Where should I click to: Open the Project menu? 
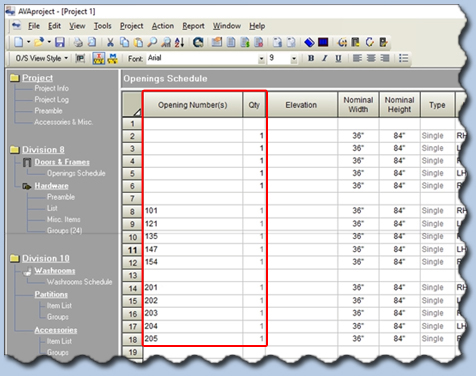tap(131, 26)
